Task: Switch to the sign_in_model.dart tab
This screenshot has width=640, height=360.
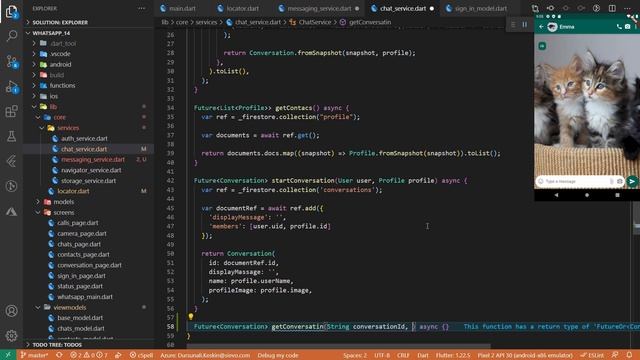Action: coord(480,8)
